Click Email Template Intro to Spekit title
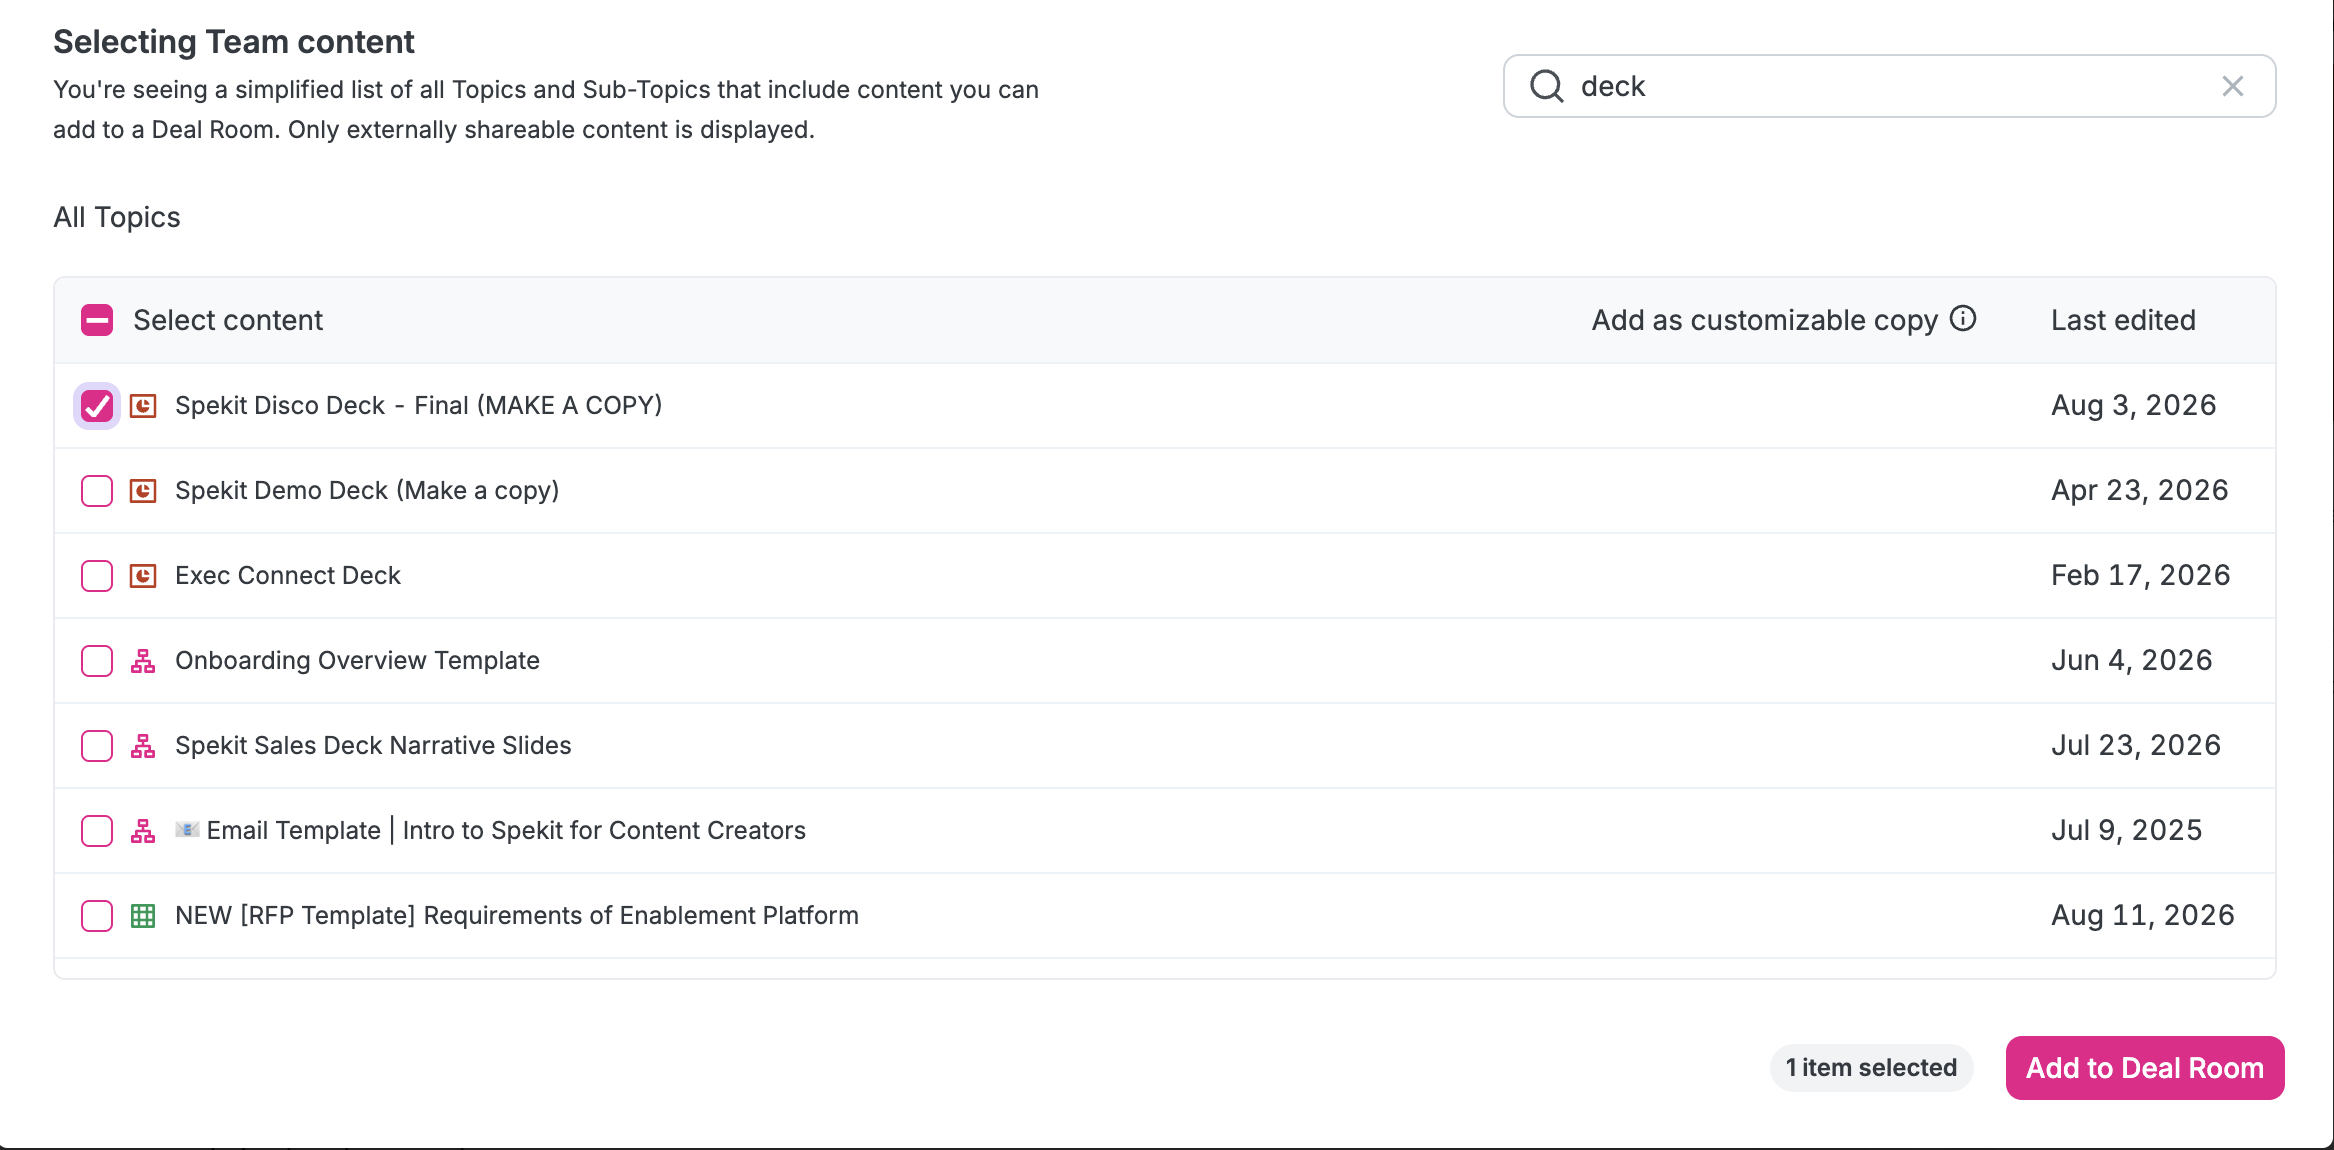The width and height of the screenshot is (2334, 1150). click(x=506, y=830)
